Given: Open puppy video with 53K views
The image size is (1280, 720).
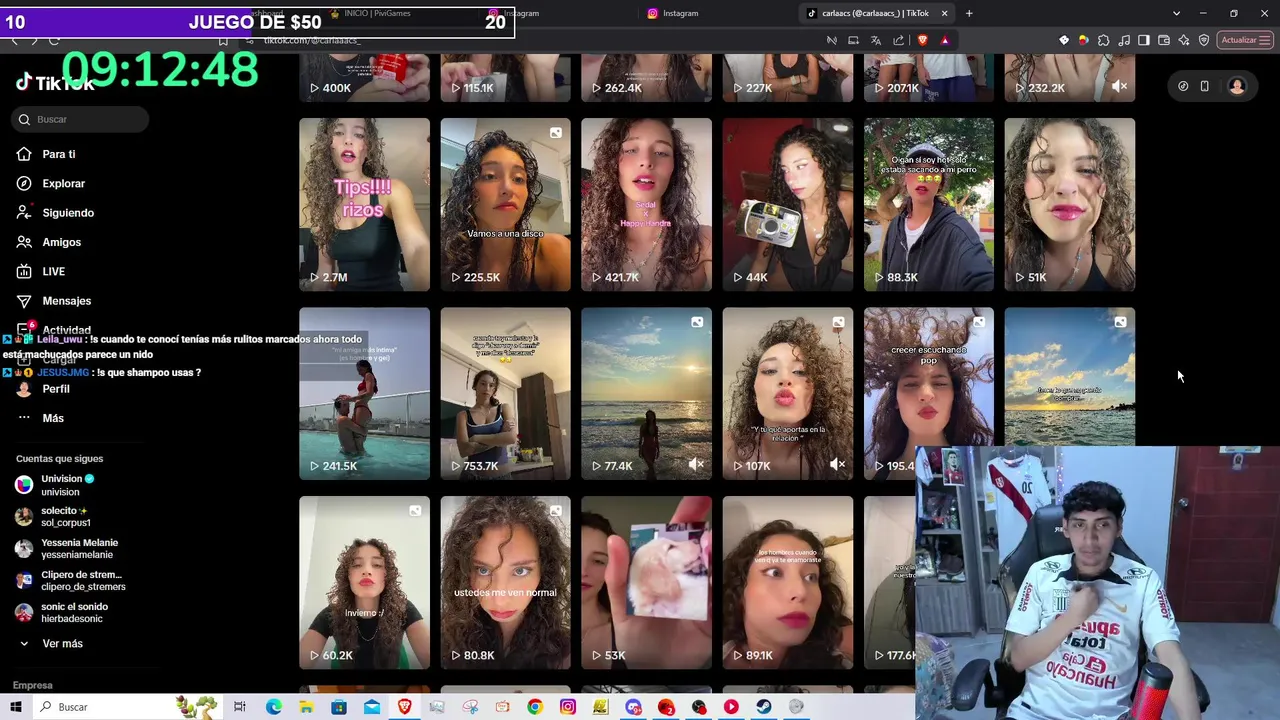Looking at the screenshot, I should 646,582.
